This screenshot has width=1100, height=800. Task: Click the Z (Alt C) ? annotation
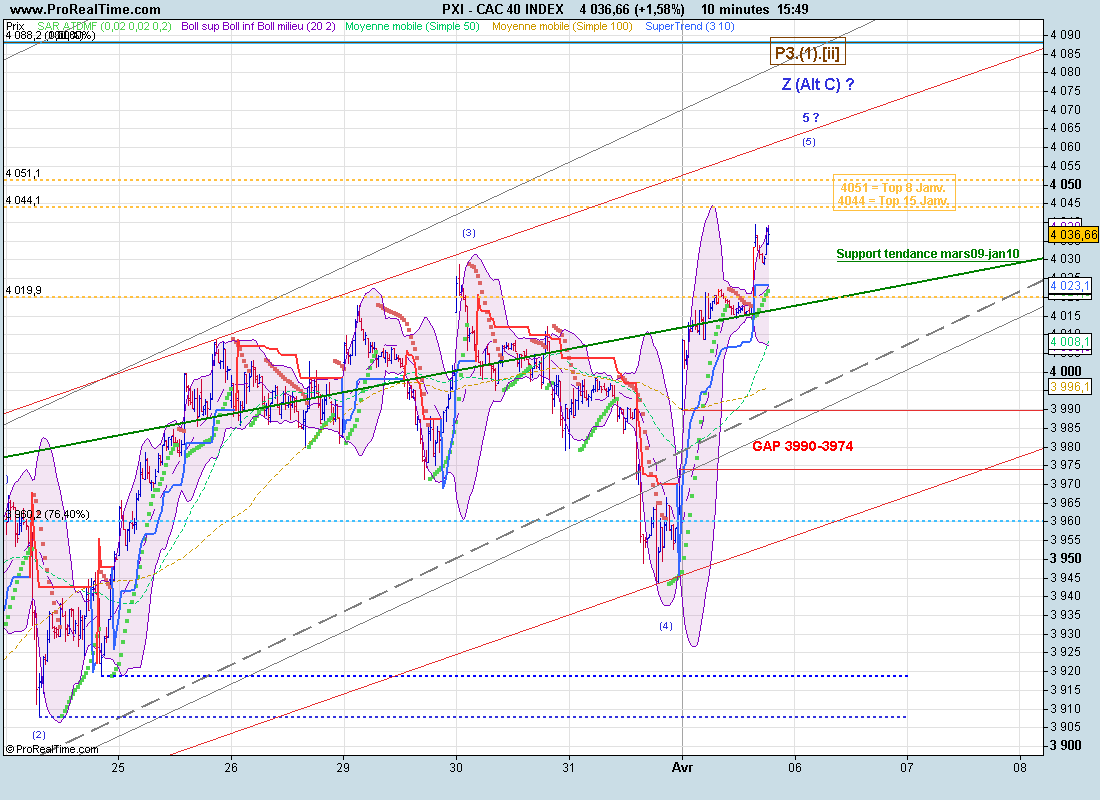pyautogui.click(x=818, y=84)
